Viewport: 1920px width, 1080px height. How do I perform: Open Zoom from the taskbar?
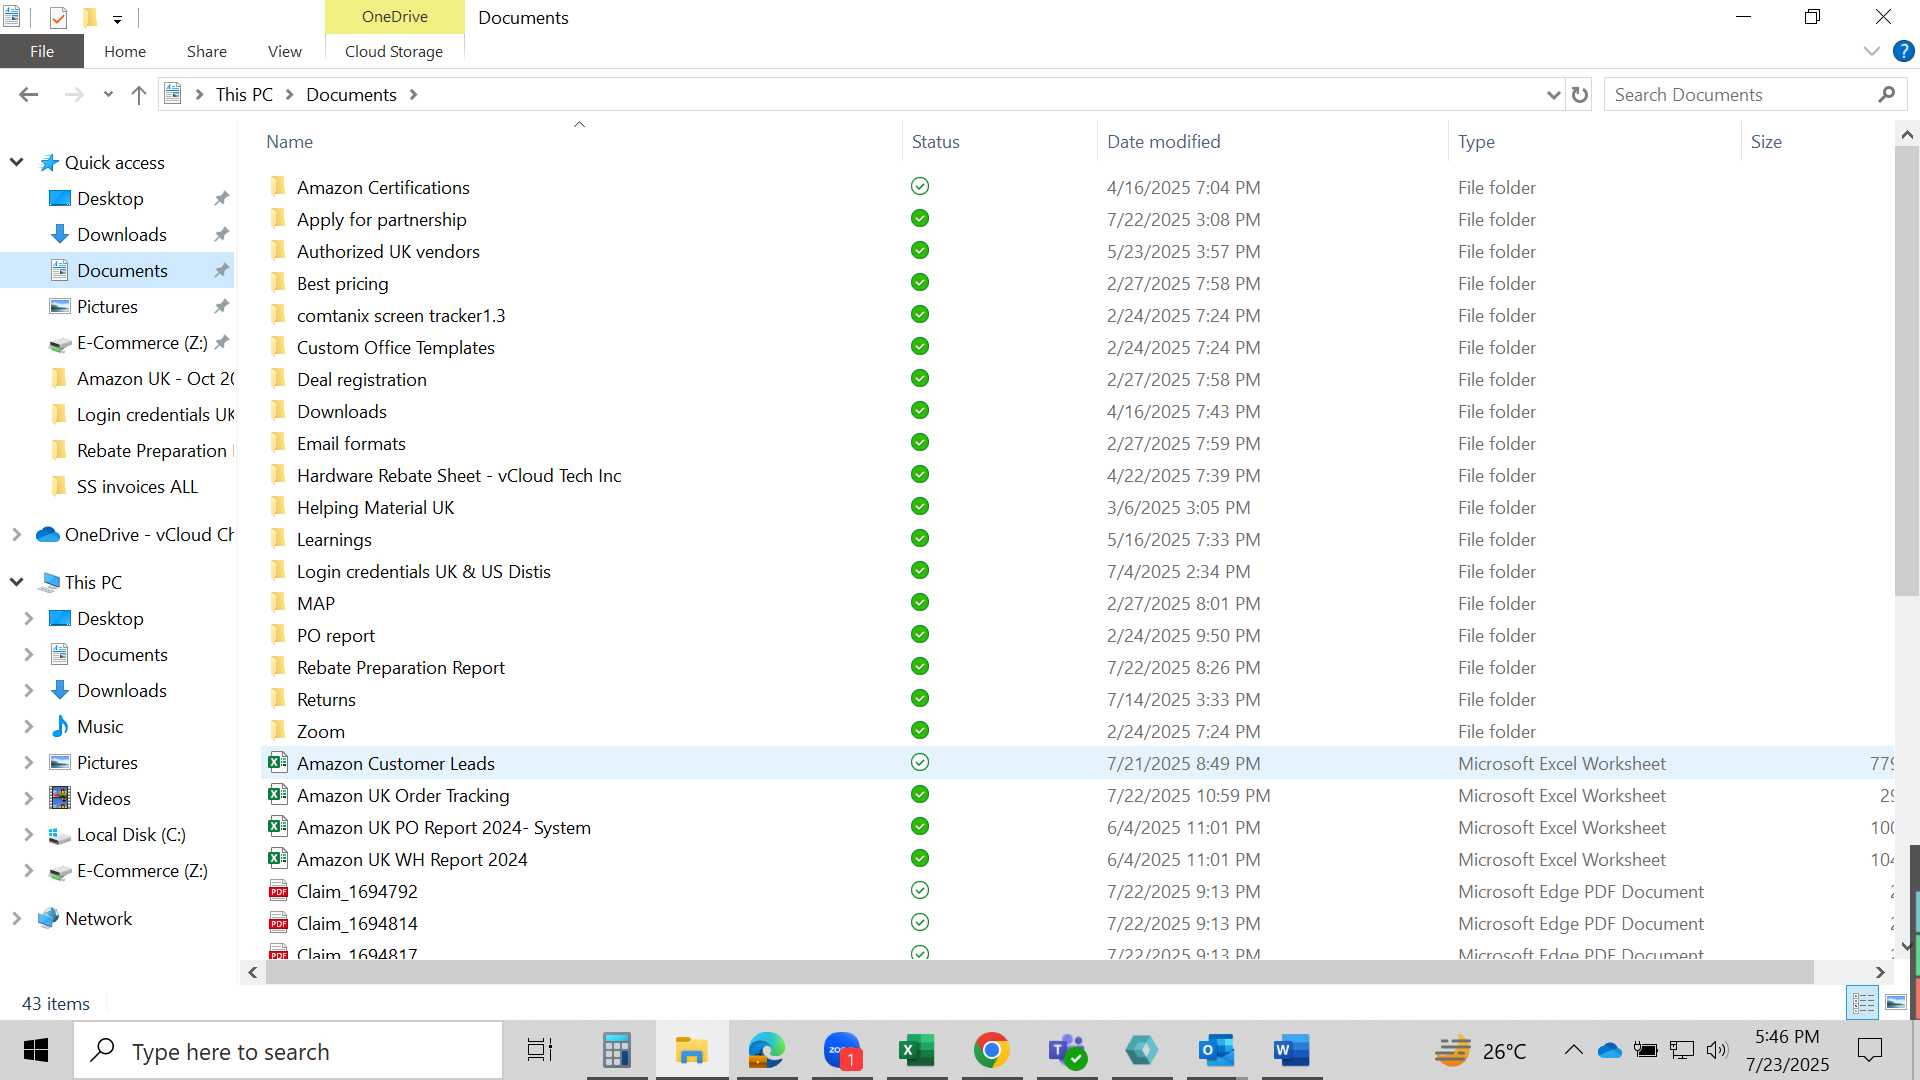coord(842,1050)
